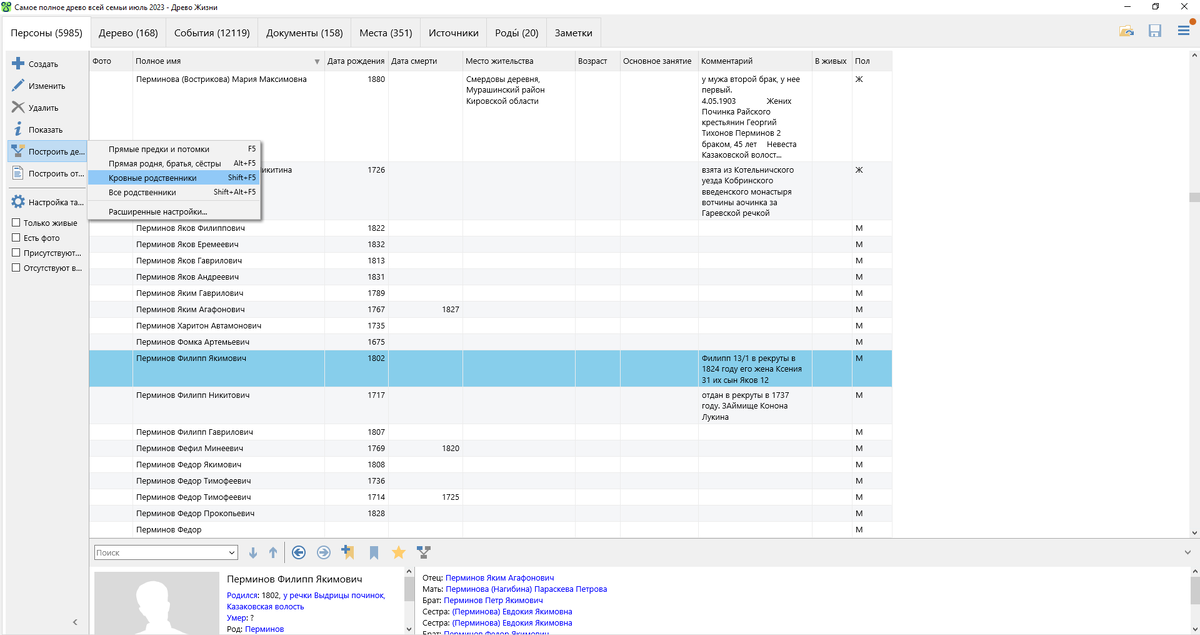Open the Заметки tab
This screenshot has height=635, width=1200.
[575, 33]
